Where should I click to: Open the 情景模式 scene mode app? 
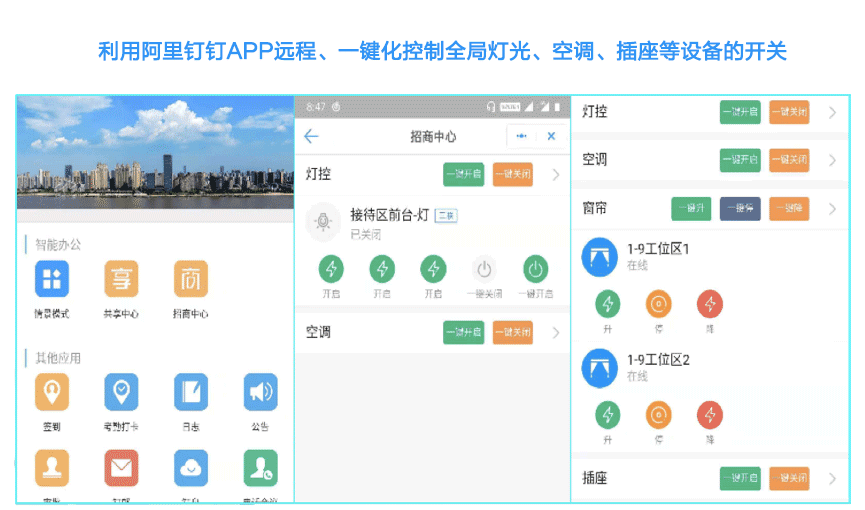pyautogui.click(x=52, y=279)
